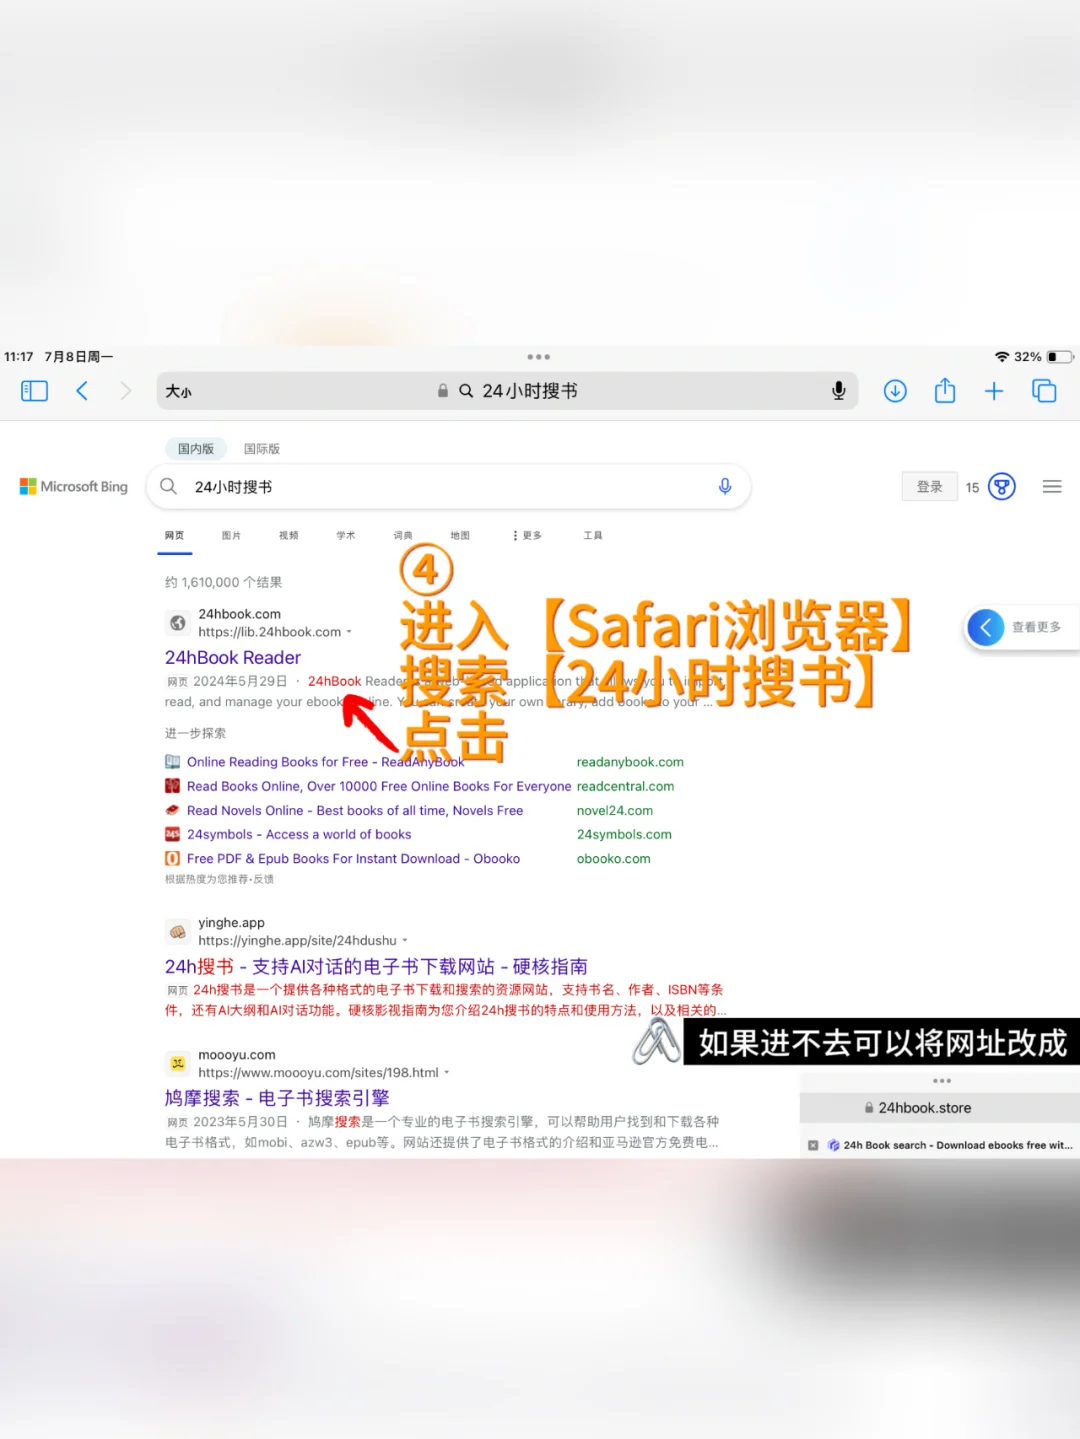Viewport: 1080px width, 1439px height.
Task: Open Read Novels Online Best books link
Action: 355,811
